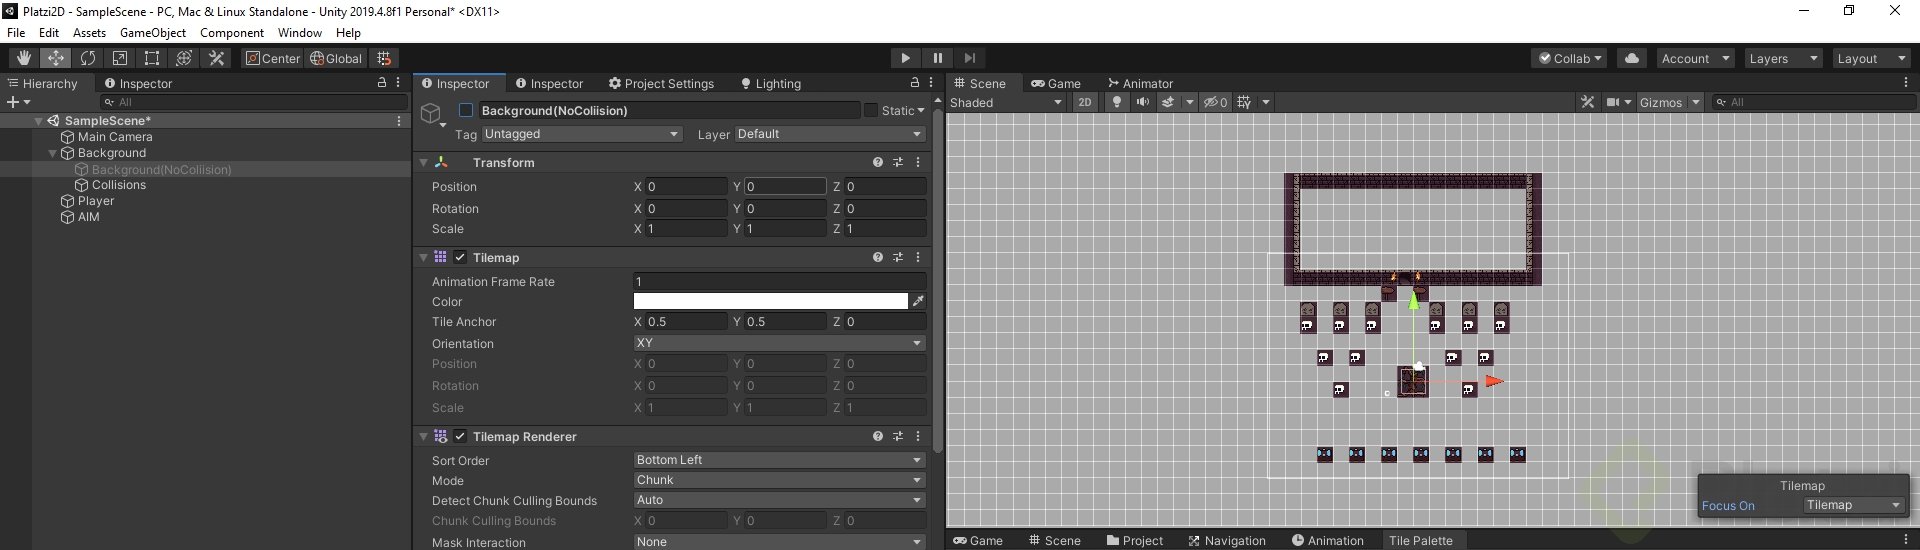Open the Mode Chunk dropdown
The width and height of the screenshot is (1920, 550).
coord(779,480)
